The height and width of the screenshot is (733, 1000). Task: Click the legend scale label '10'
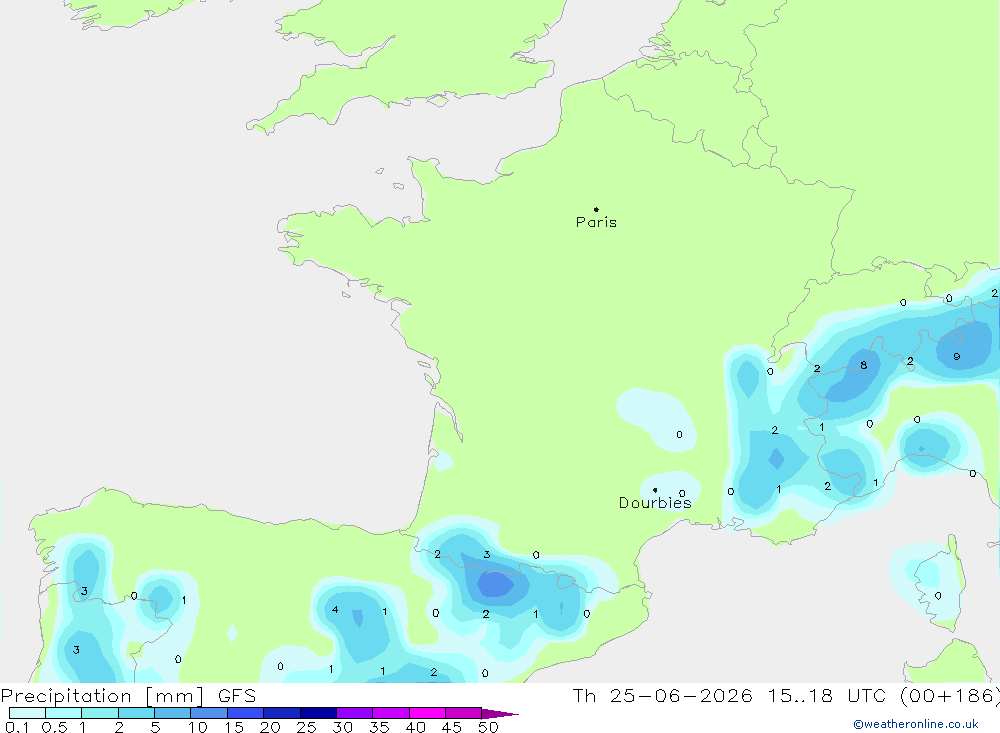[x=198, y=727]
